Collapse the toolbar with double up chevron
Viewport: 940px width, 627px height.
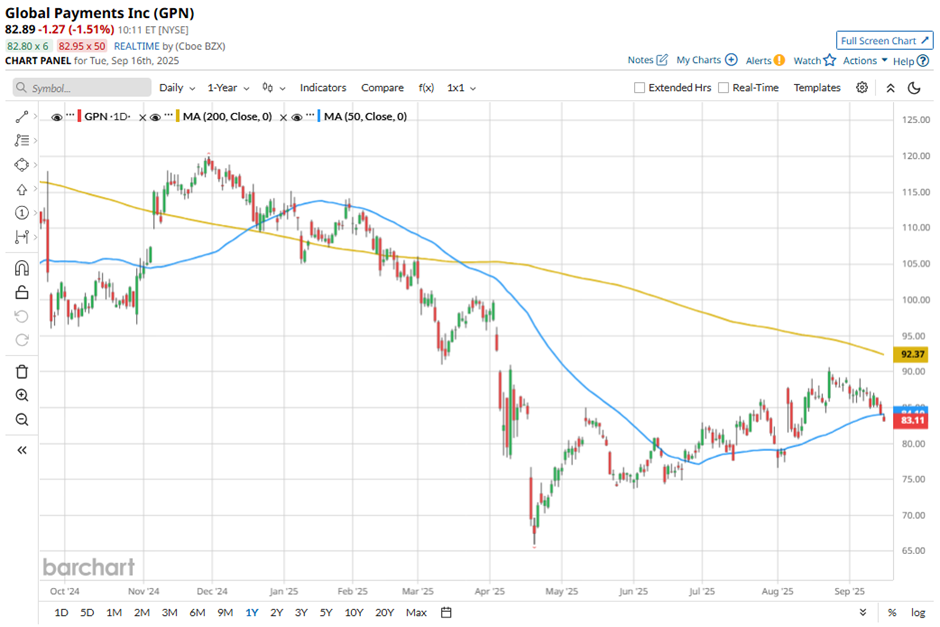coord(890,88)
